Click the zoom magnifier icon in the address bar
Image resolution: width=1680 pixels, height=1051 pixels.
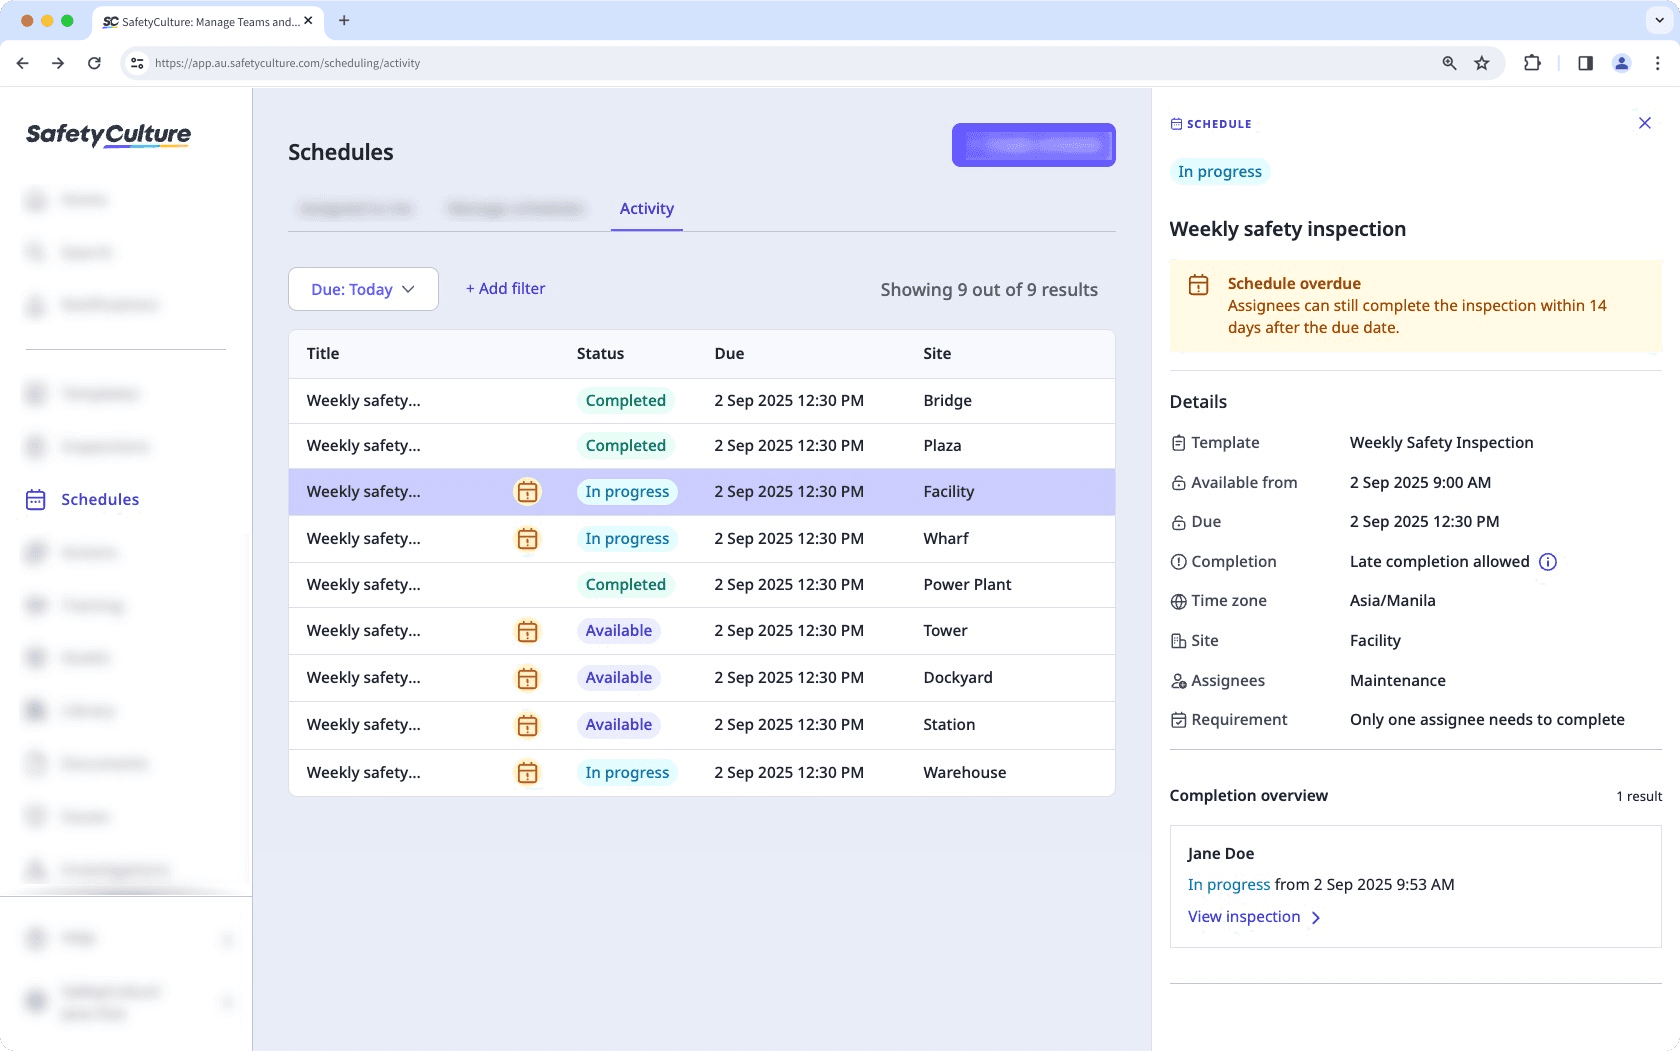[x=1448, y=62]
